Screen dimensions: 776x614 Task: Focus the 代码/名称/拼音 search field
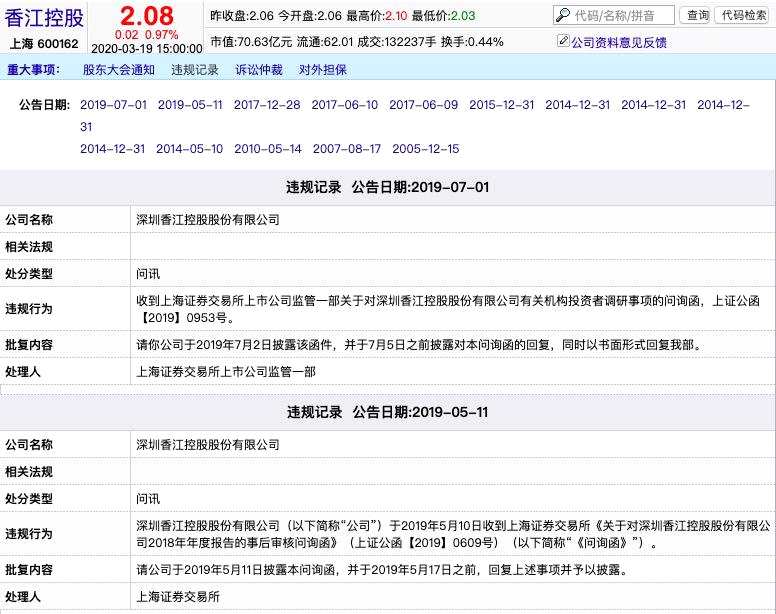(x=614, y=15)
